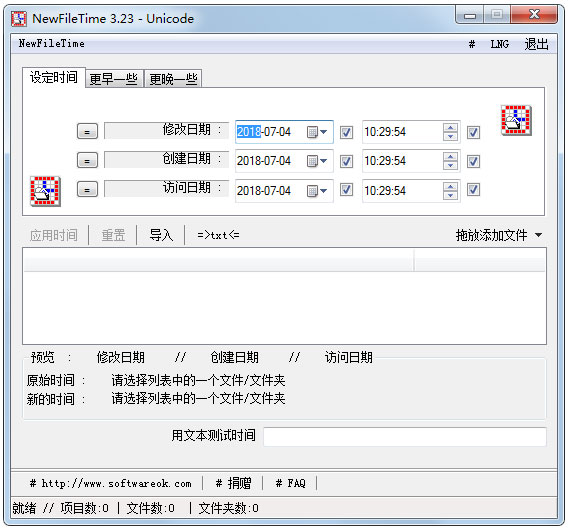Increase the 修改日期 time with up arrow
569x529 pixels.
(x=450, y=128)
